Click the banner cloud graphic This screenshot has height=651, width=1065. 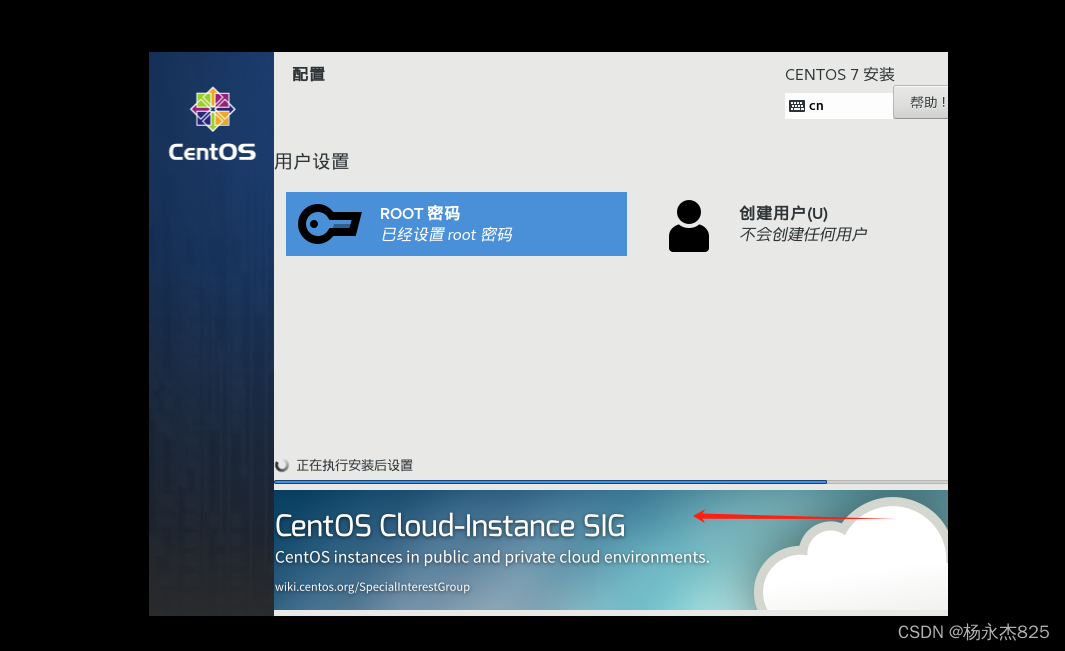coord(852,555)
